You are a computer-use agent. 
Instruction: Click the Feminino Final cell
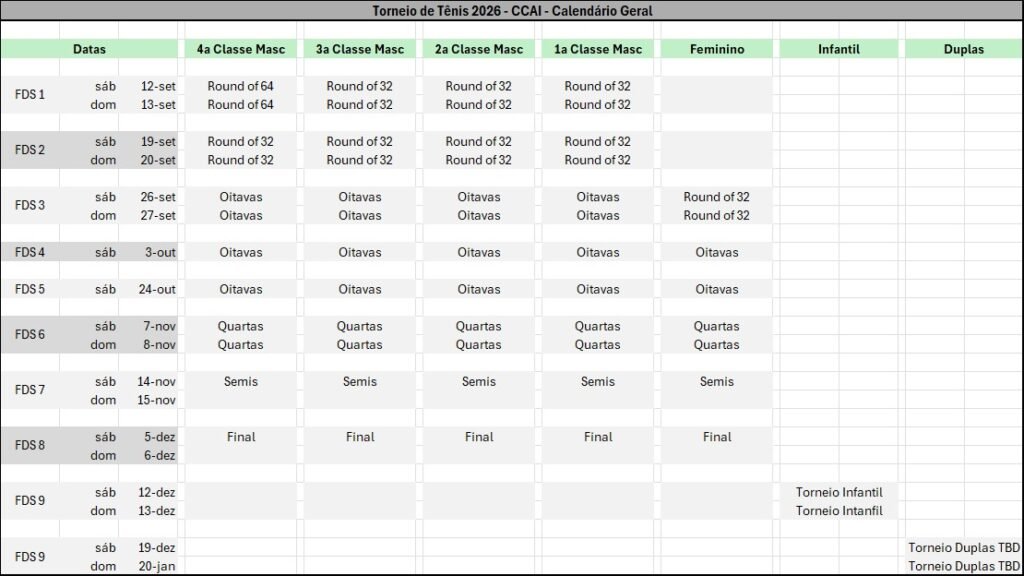pyautogui.click(x=716, y=437)
